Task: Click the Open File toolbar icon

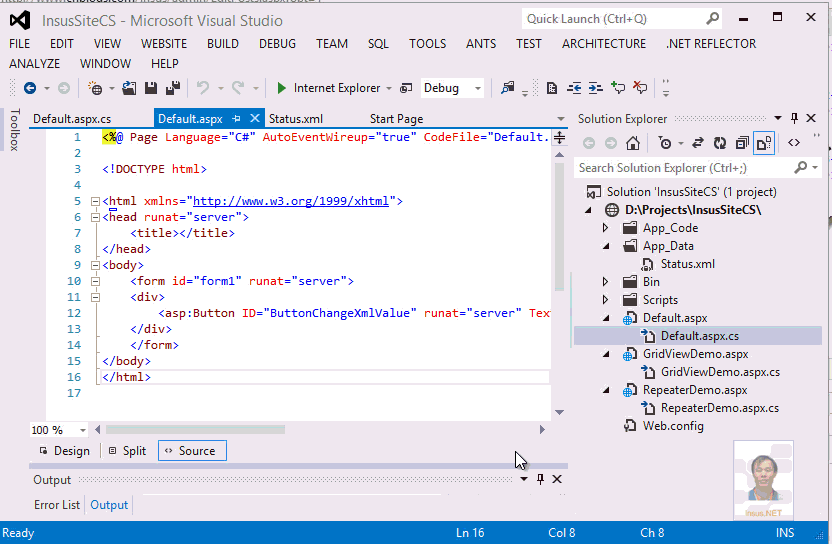Action: pos(129,88)
